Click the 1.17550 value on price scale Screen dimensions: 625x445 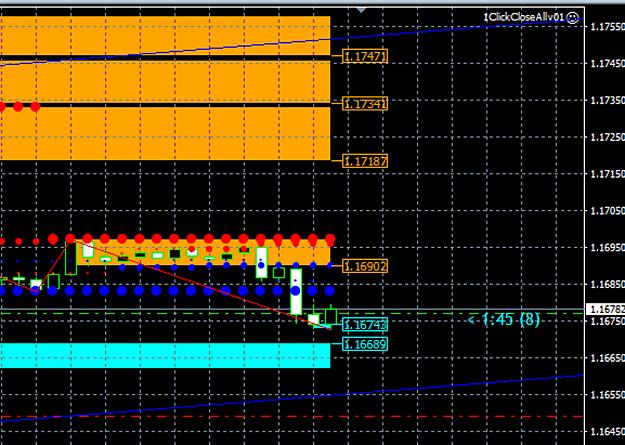[x=607, y=27]
